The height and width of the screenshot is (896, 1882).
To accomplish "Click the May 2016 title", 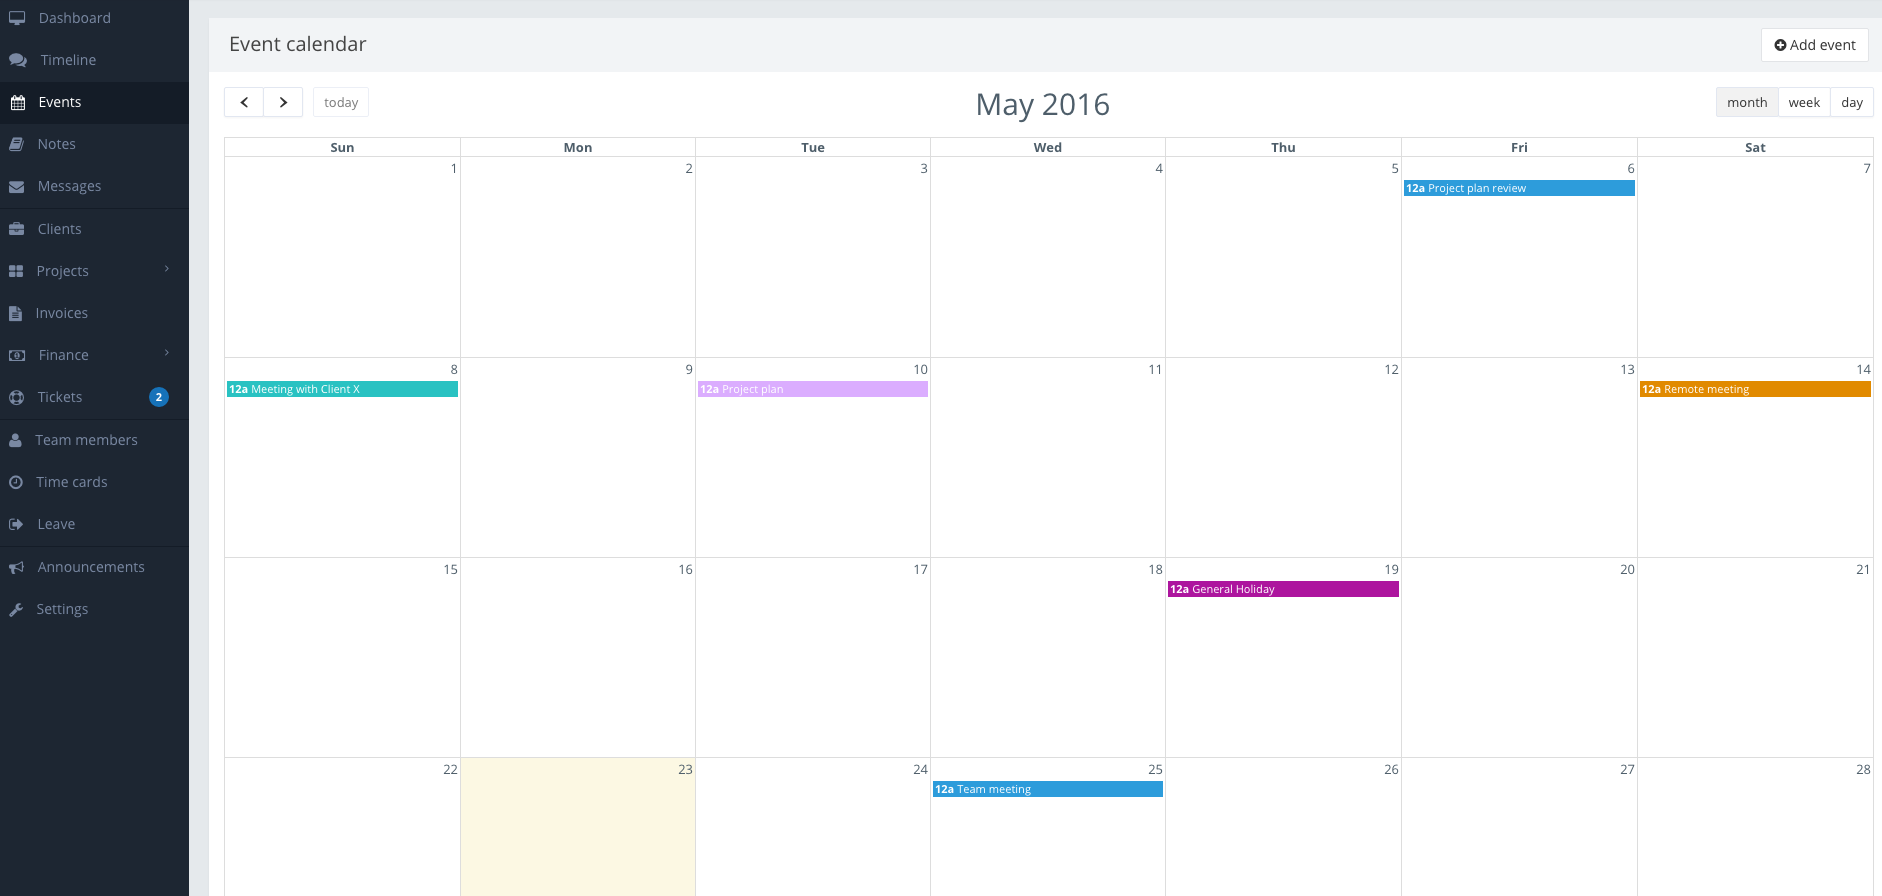I will pos(1043,104).
